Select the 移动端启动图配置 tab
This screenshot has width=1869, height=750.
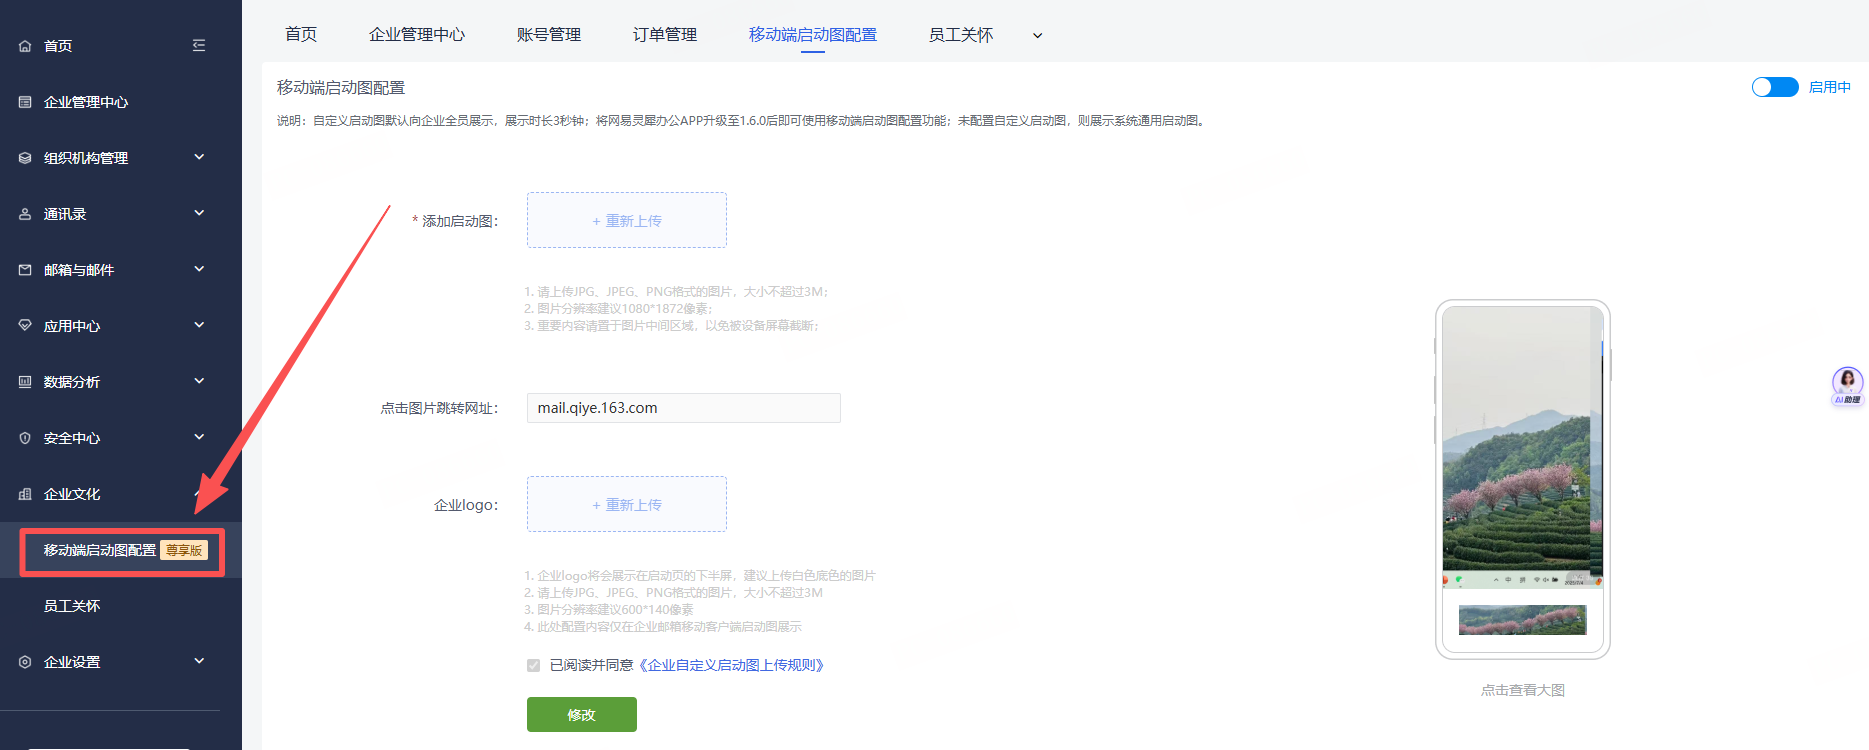click(x=813, y=35)
